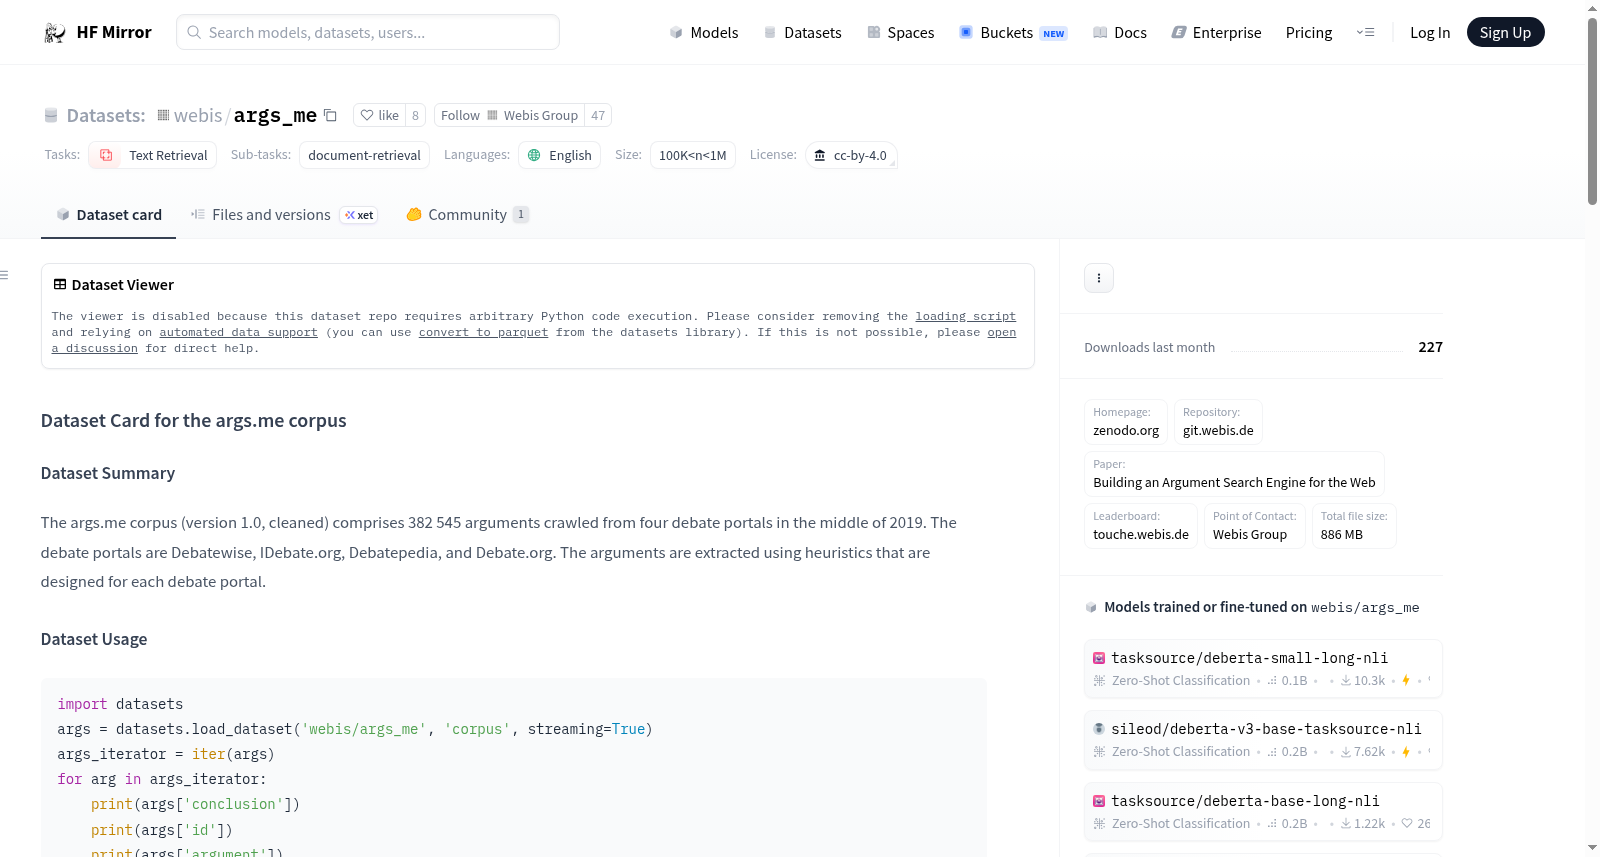1600x857 pixels.
Task: Expand the navigation overflow menu
Action: click(1365, 32)
